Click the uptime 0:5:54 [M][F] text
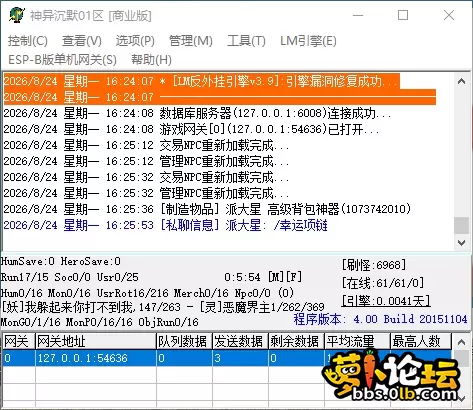The width and height of the screenshot is (473, 410). [x=263, y=277]
